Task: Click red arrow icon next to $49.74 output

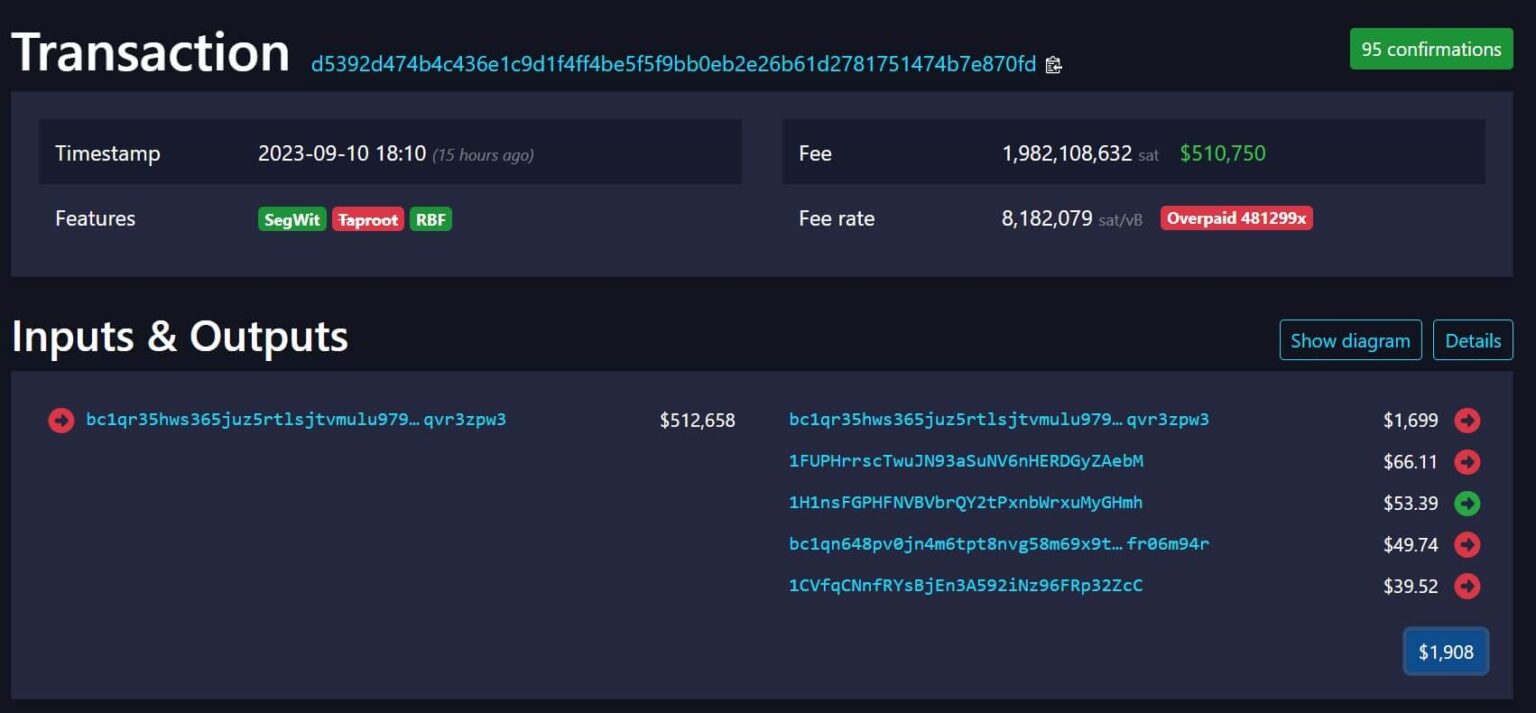Action: (1467, 545)
